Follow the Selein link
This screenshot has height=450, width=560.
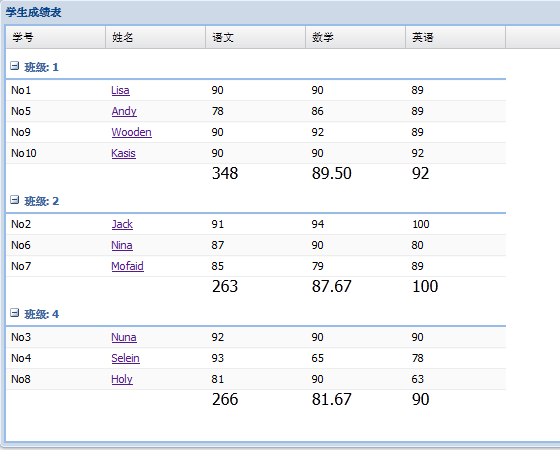tap(125, 358)
